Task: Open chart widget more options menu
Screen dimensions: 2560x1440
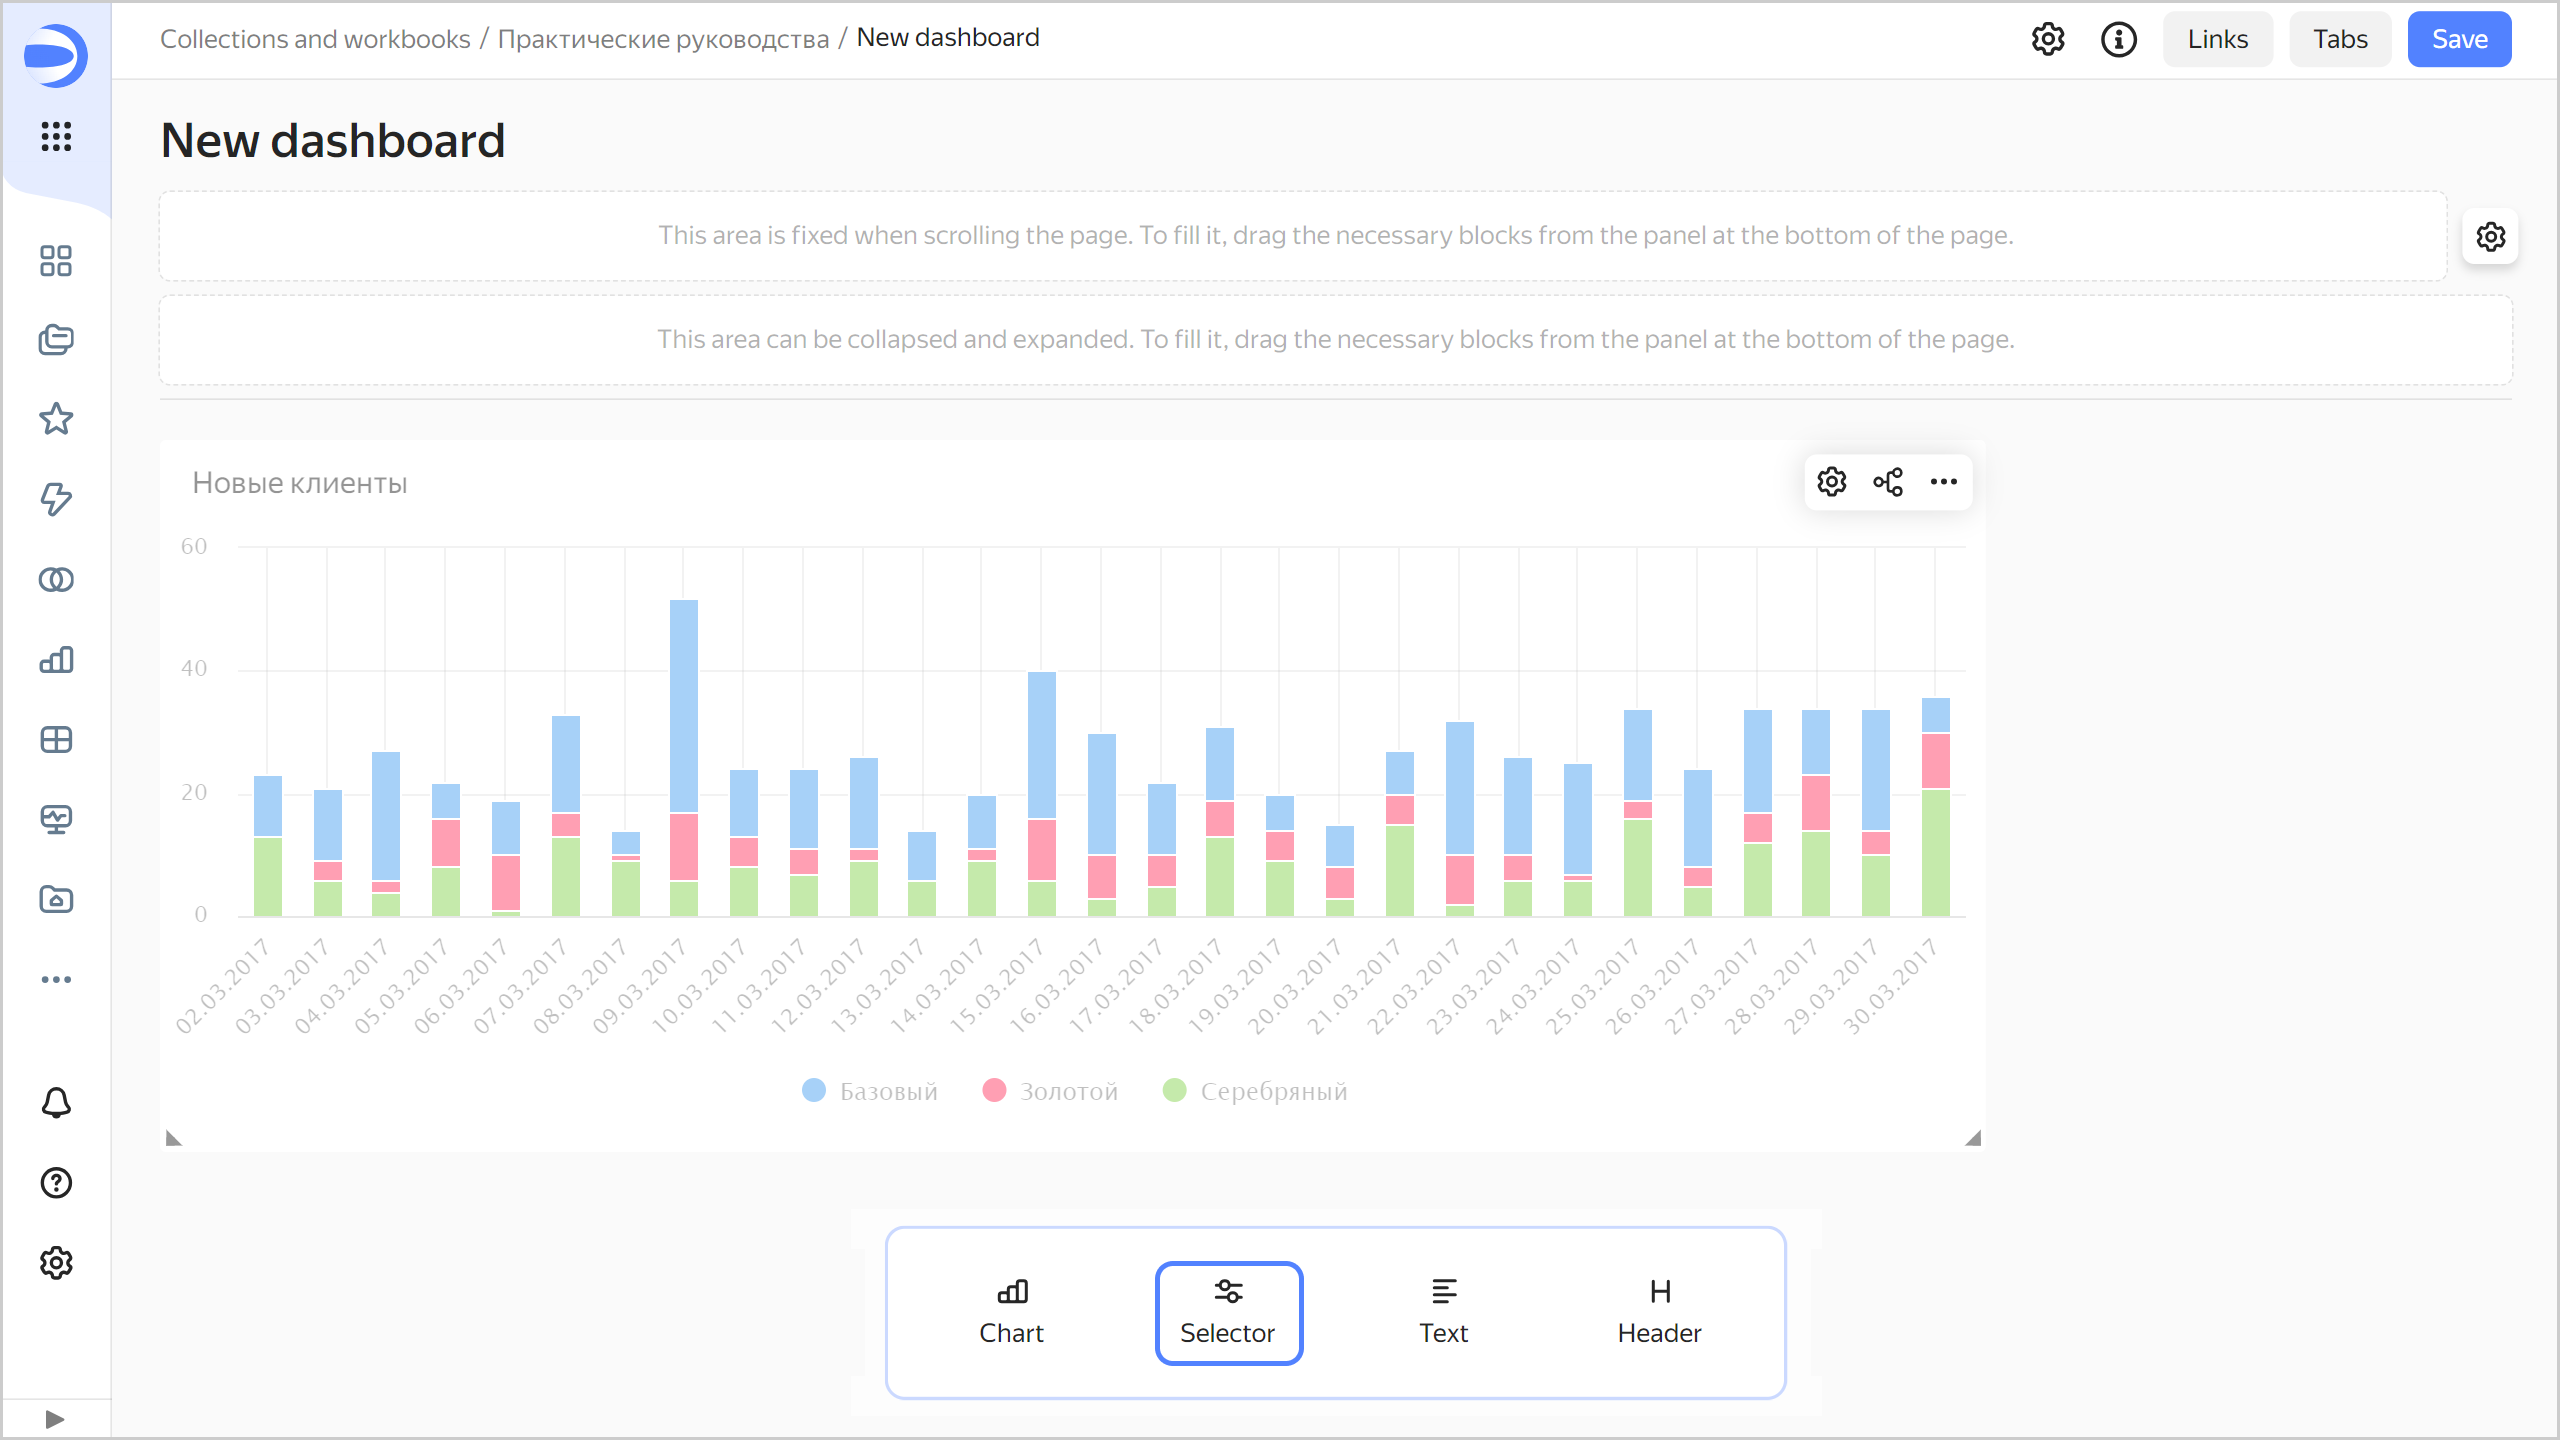Action: 1944,482
